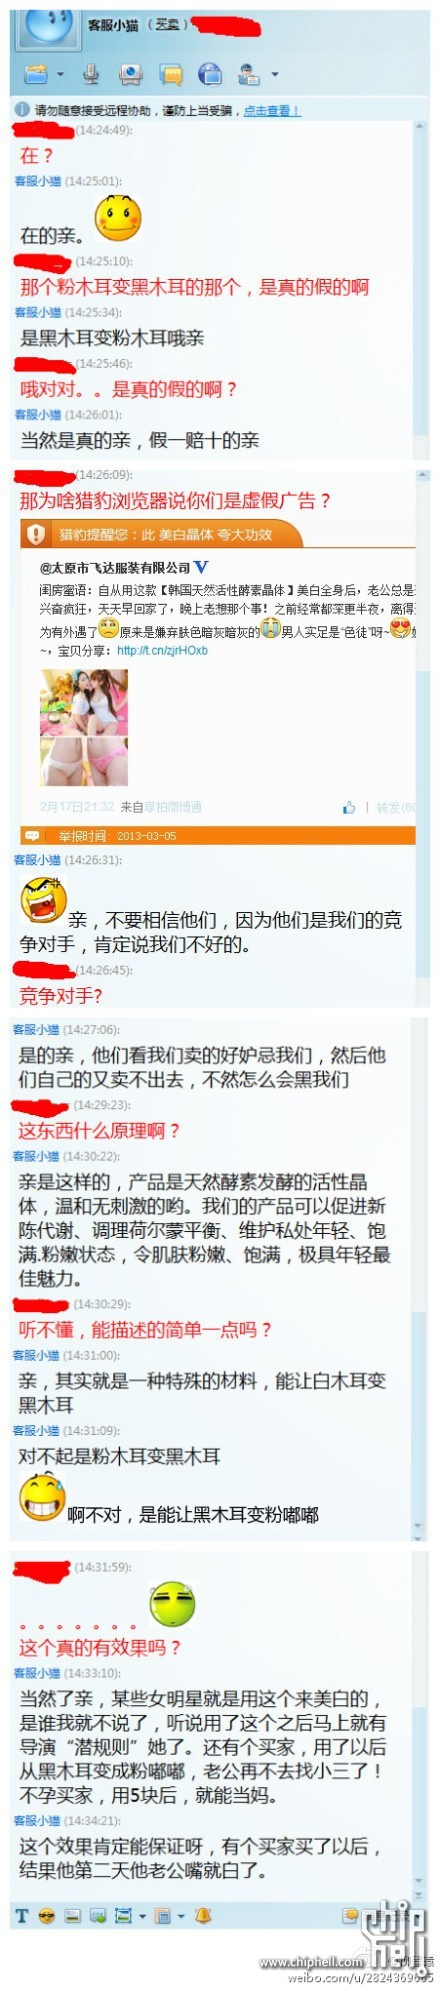Start a voice call with microphone icon
Viewport: 440px width, 1991px height.
click(92, 73)
